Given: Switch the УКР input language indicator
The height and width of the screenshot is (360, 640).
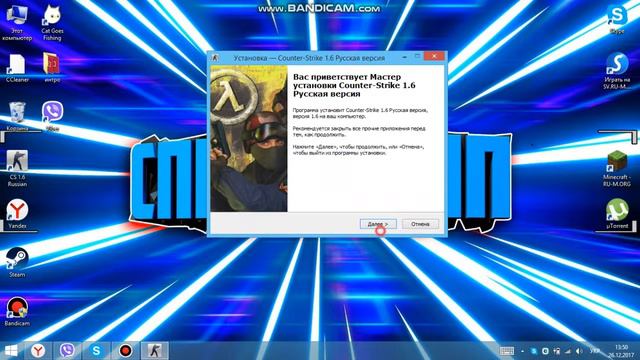Looking at the screenshot, I should tap(595, 351).
